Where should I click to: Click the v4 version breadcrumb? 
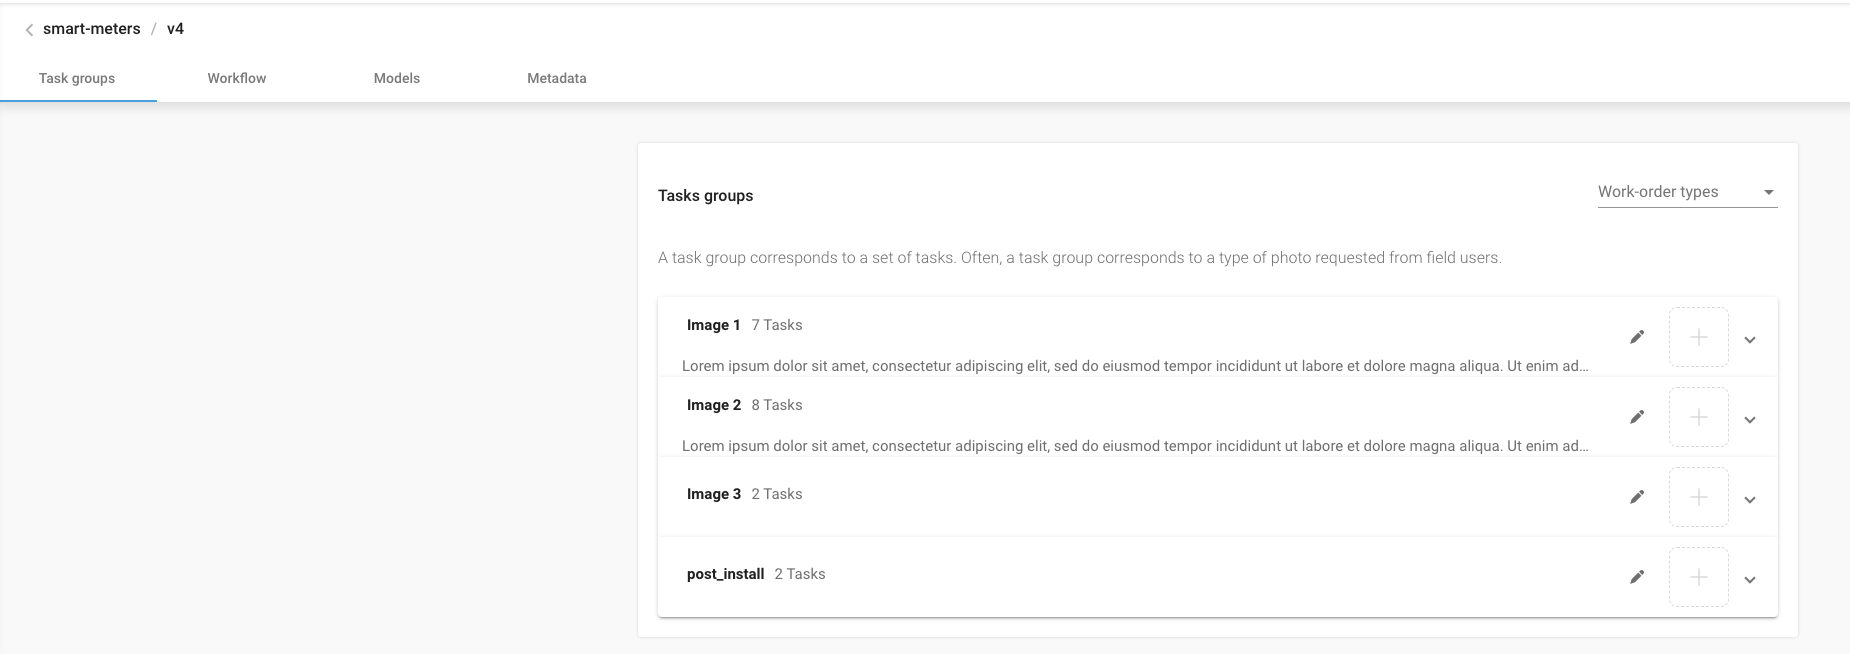pos(175,29)
